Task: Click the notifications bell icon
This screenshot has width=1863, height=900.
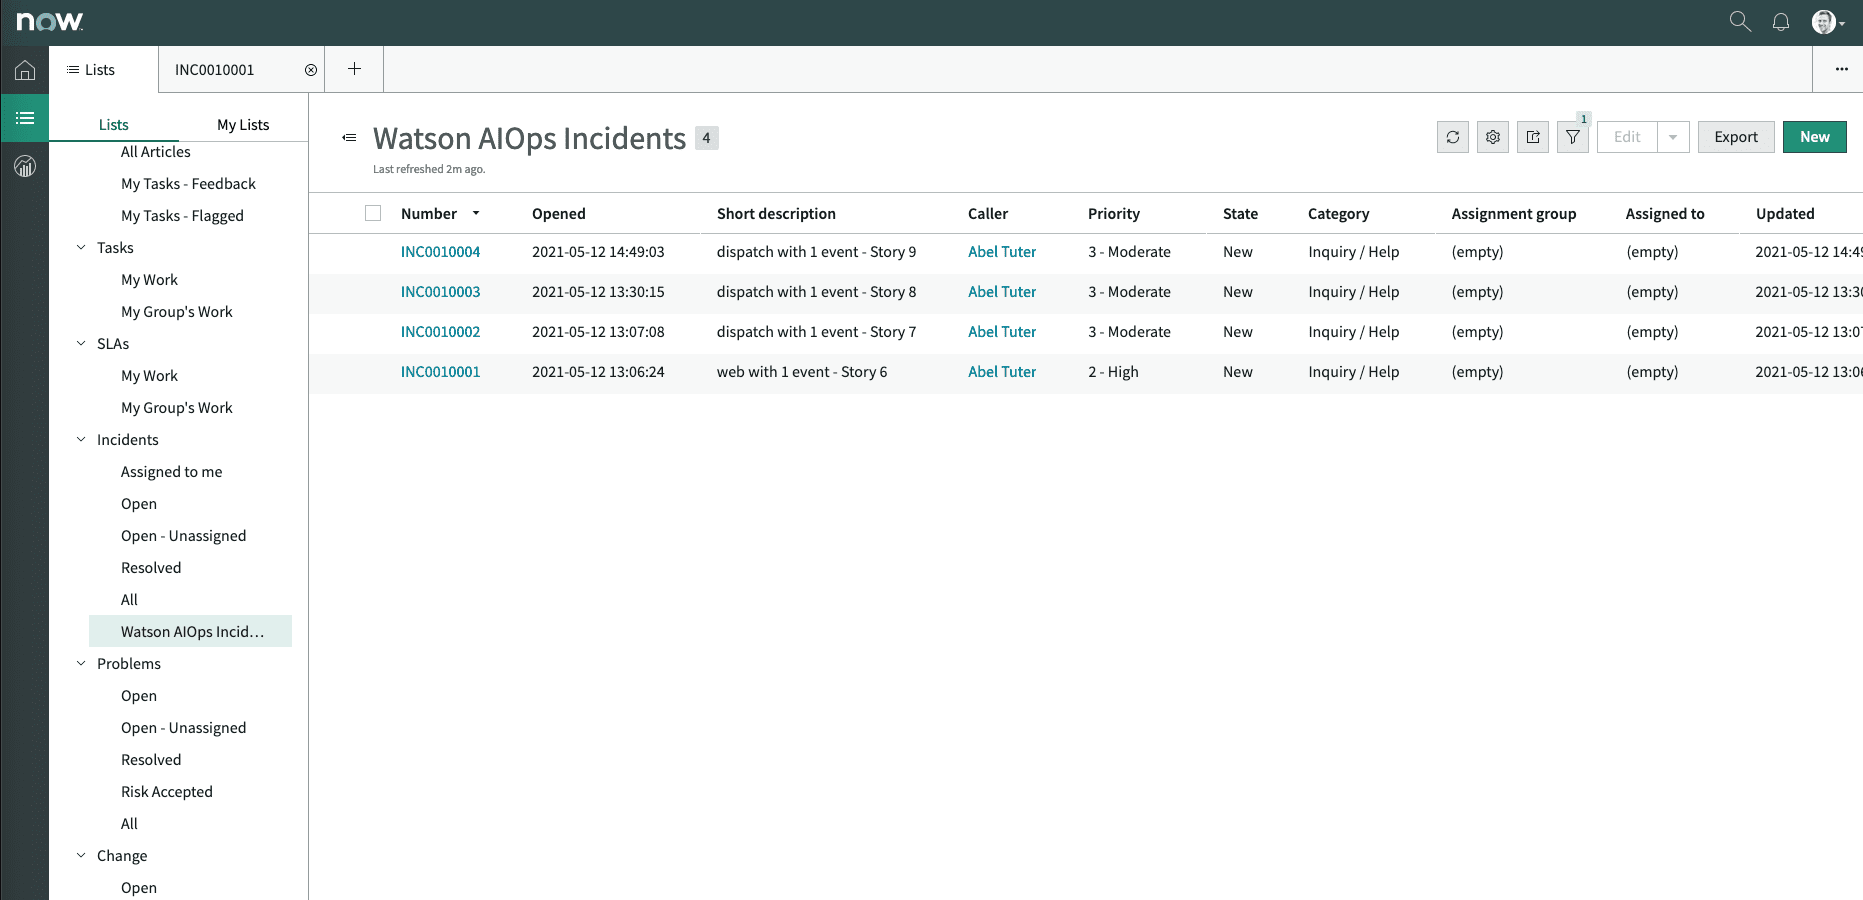Action: point(1781,21)
